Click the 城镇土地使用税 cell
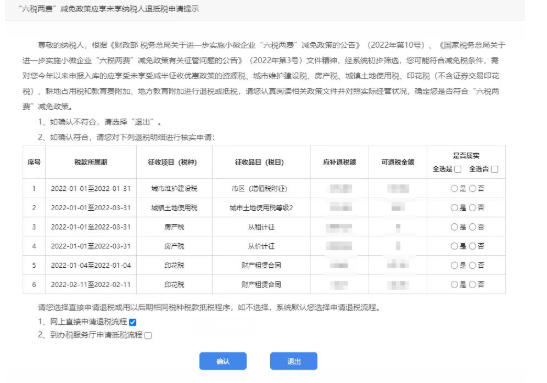Image resolution: width=547 pixels, height=383 pixels. click(x=174, y=208)
